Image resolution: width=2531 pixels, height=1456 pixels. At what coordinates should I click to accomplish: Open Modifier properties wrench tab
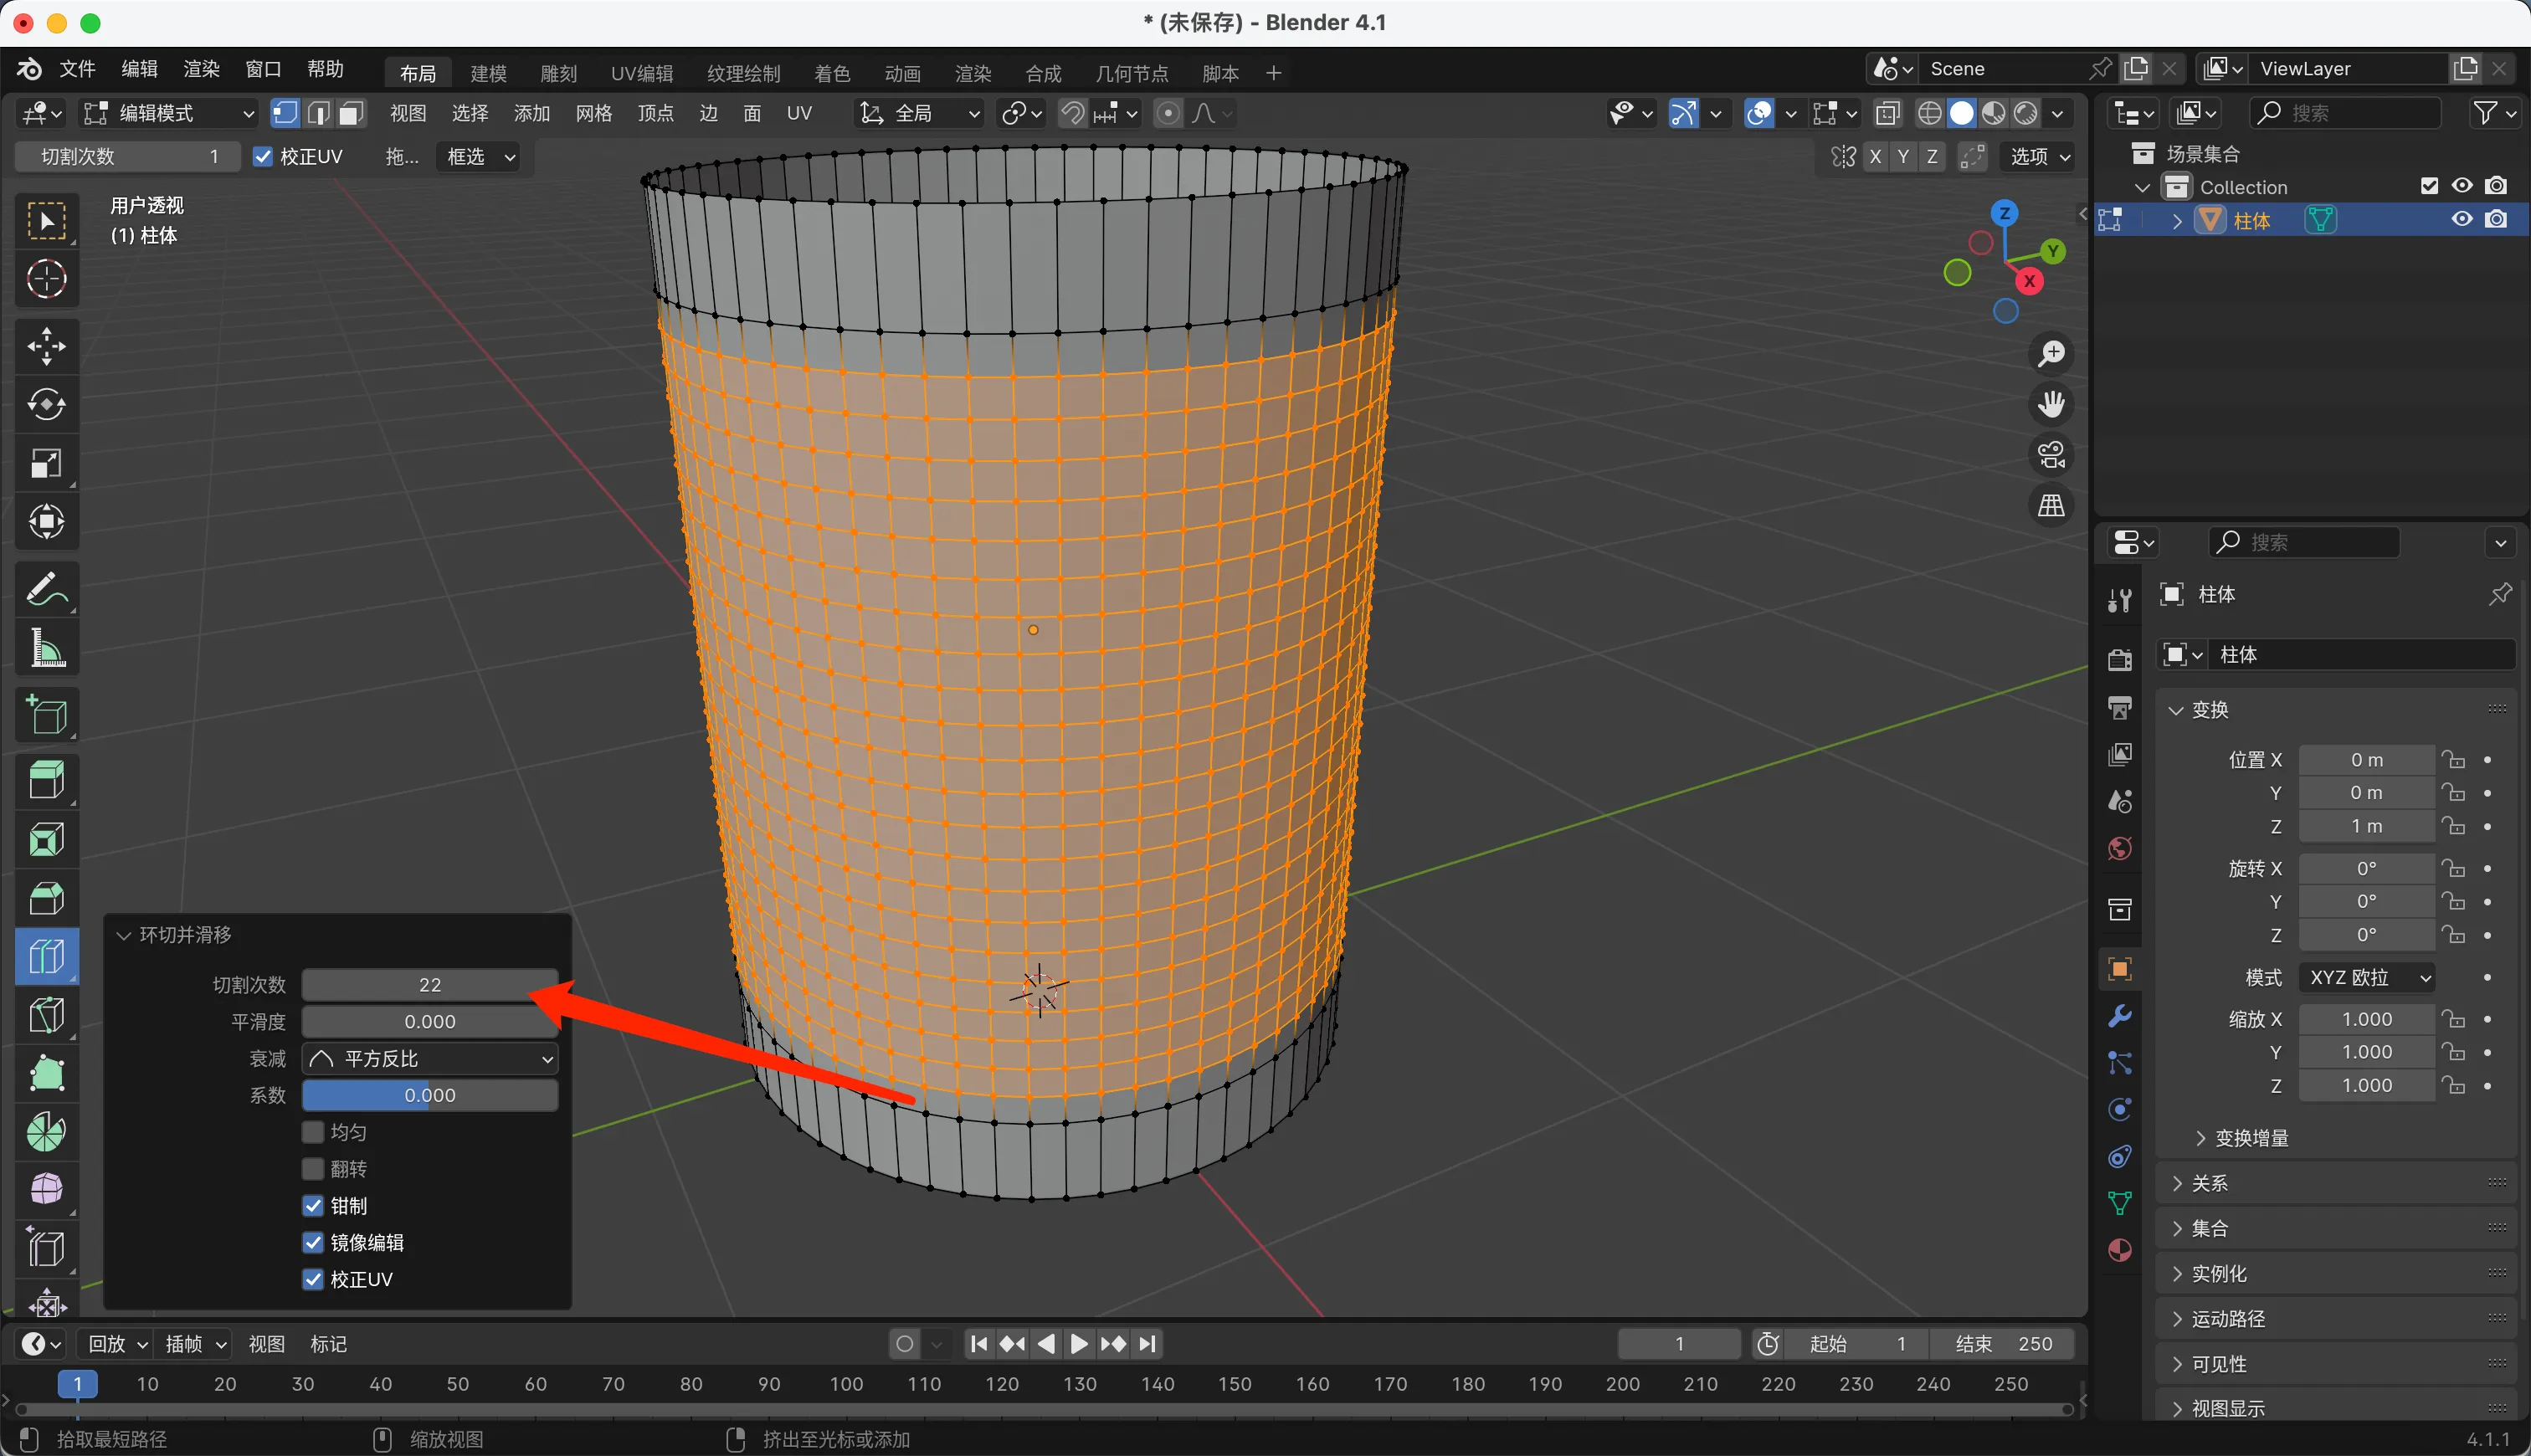2119,1016
